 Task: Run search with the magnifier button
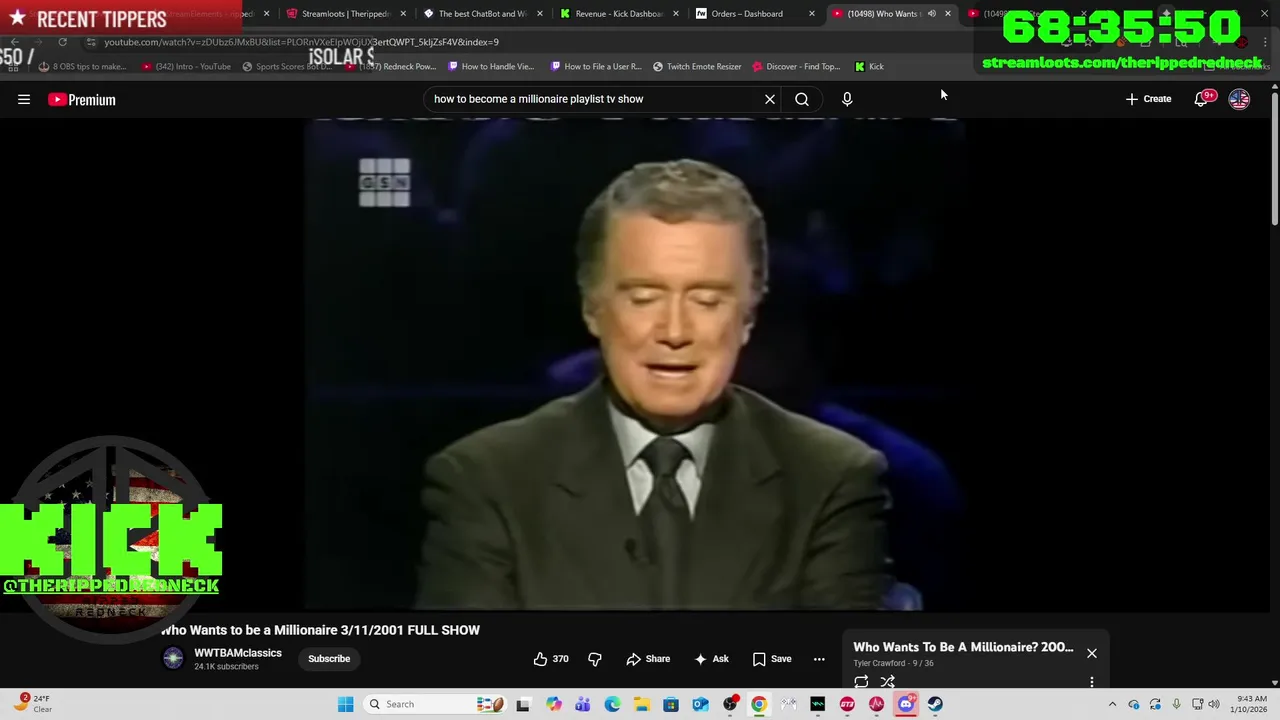[802, 99]
